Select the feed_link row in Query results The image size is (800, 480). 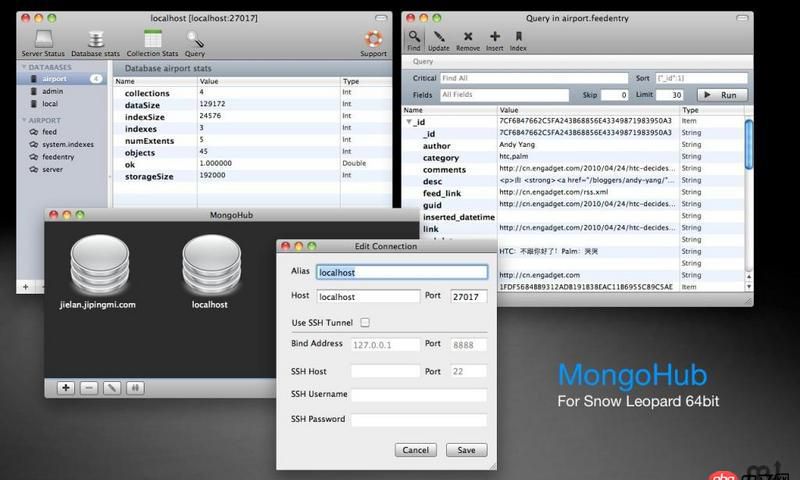[573, 193]
